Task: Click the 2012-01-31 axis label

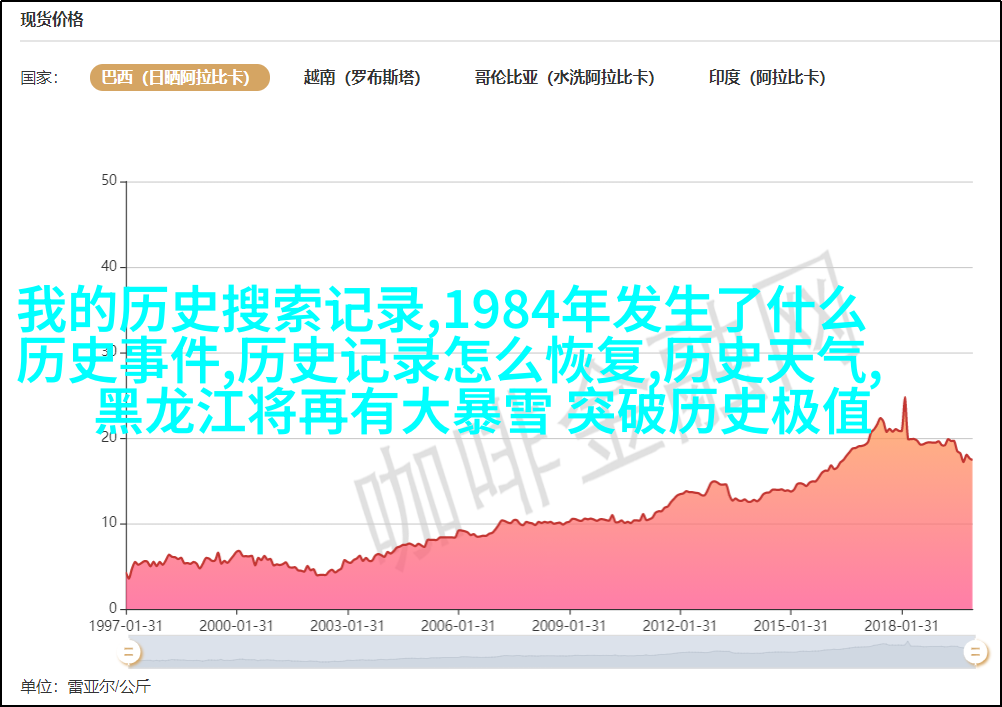Action: tap(679, 625)
